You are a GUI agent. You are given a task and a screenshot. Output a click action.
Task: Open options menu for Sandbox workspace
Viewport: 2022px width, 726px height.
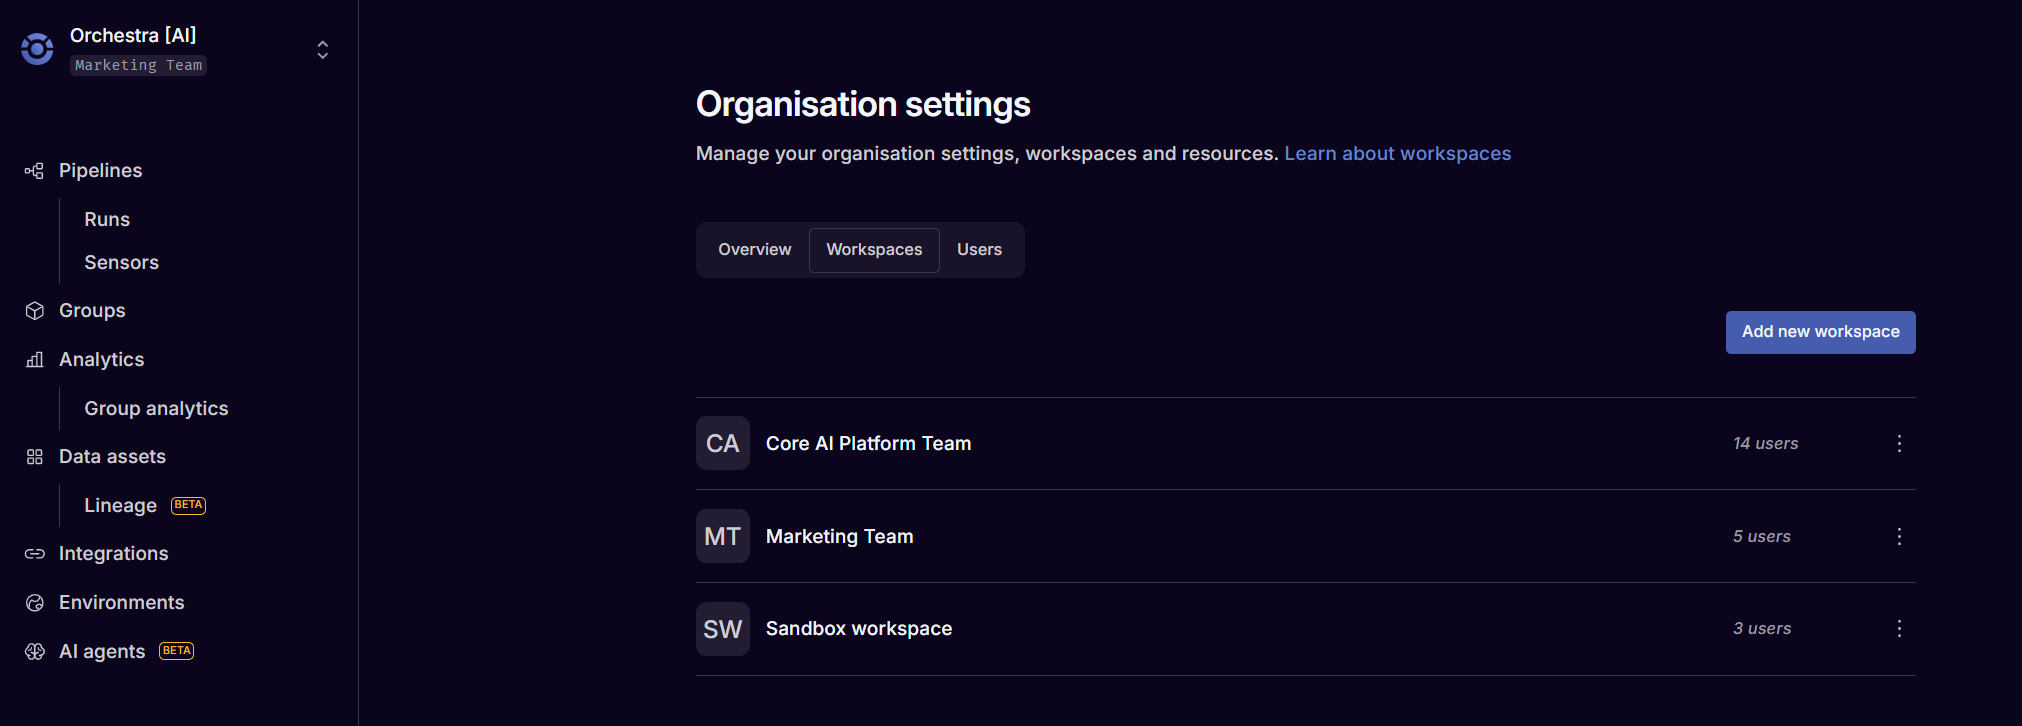coord(1899,628)
